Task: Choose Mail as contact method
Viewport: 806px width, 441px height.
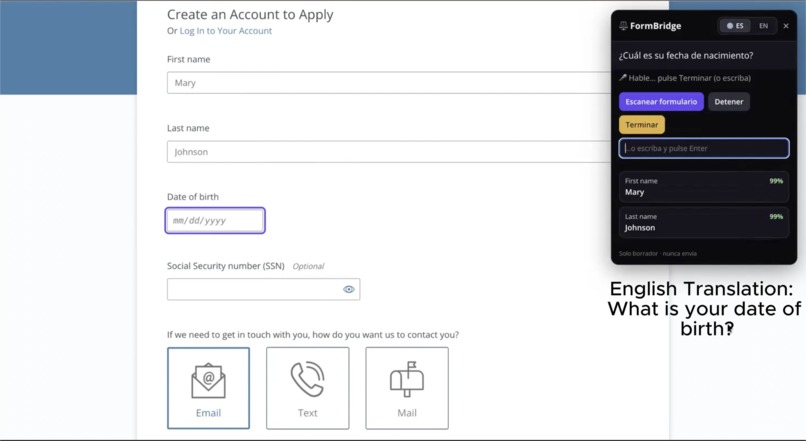Action: (407, 388)
